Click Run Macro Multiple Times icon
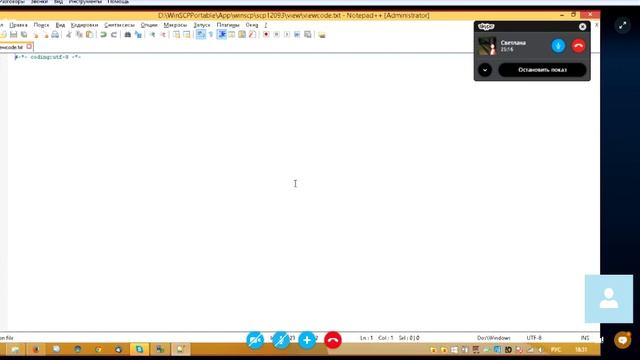 coord(297,35)
